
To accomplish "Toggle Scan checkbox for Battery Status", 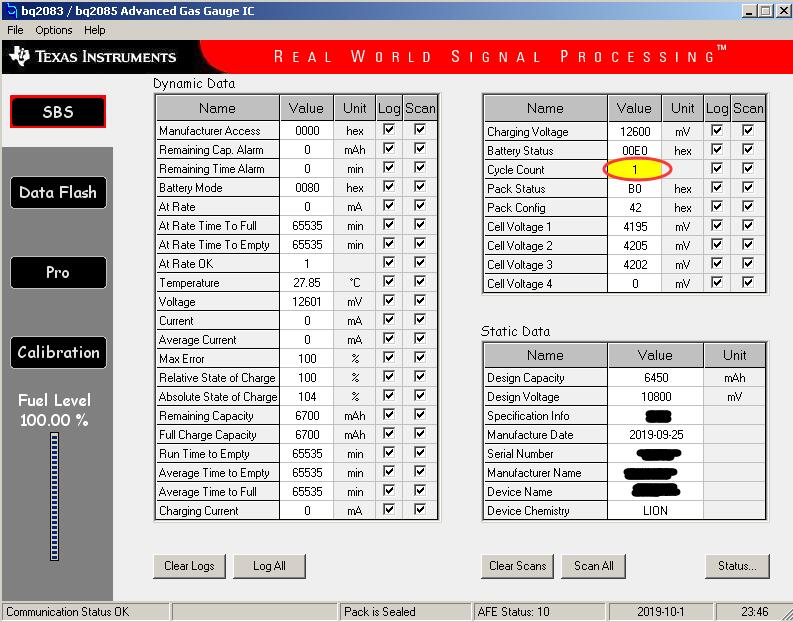I will [x=748, y=150].
